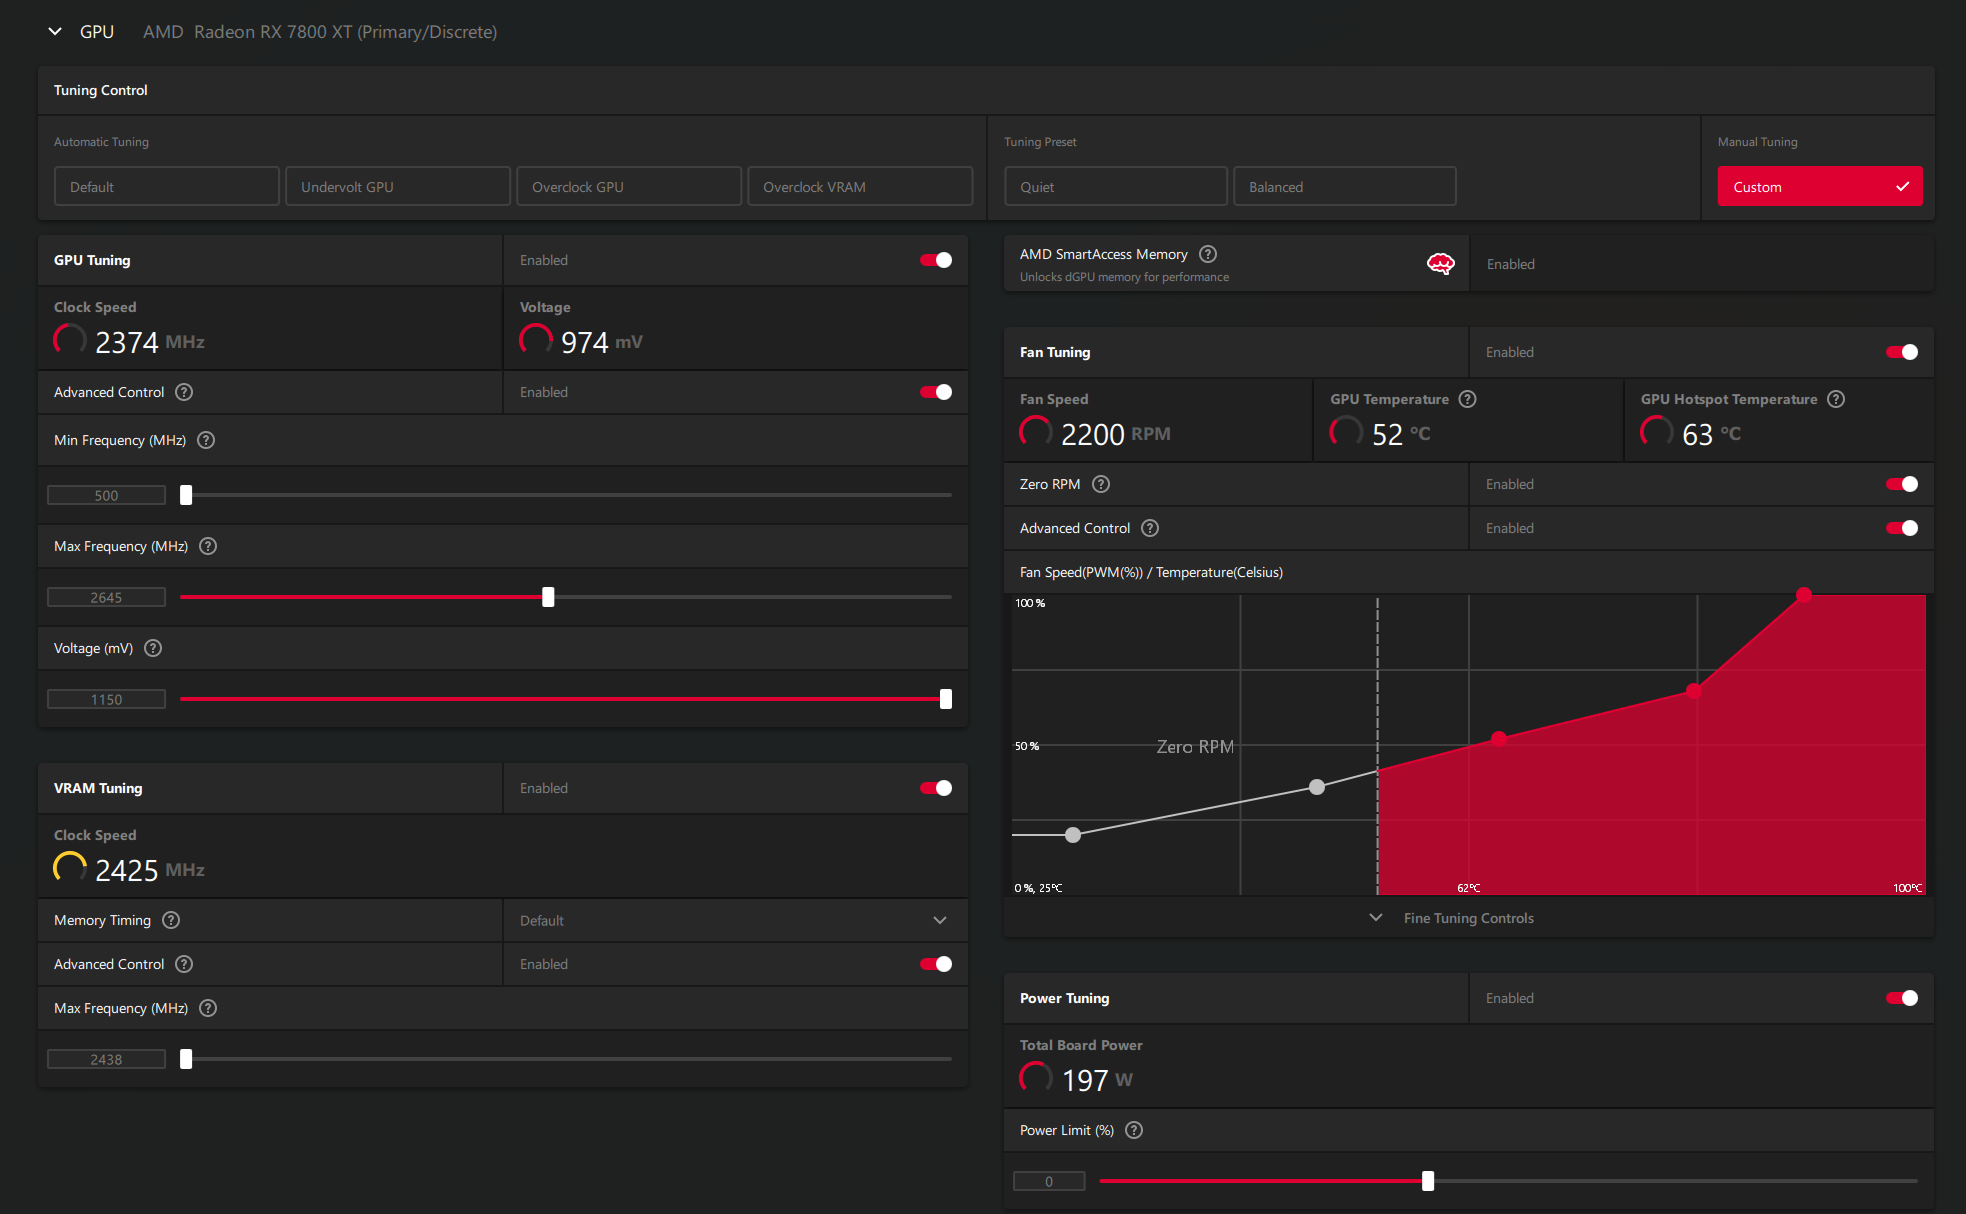This screenshot has height=1214, width=1966.
Task: Toggle GPU Advanced Control switch
Action: [936, 392]
